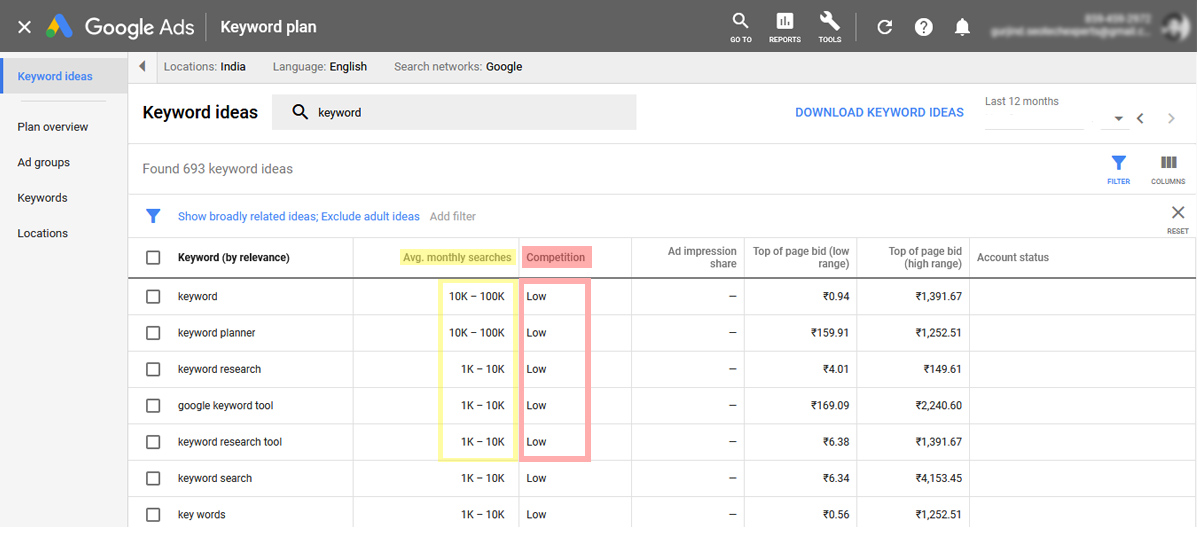Image resolution: width=1198 pixels, height=534 pixels.
Task: Open the notifications bell
Action: (x=963, y=28)
